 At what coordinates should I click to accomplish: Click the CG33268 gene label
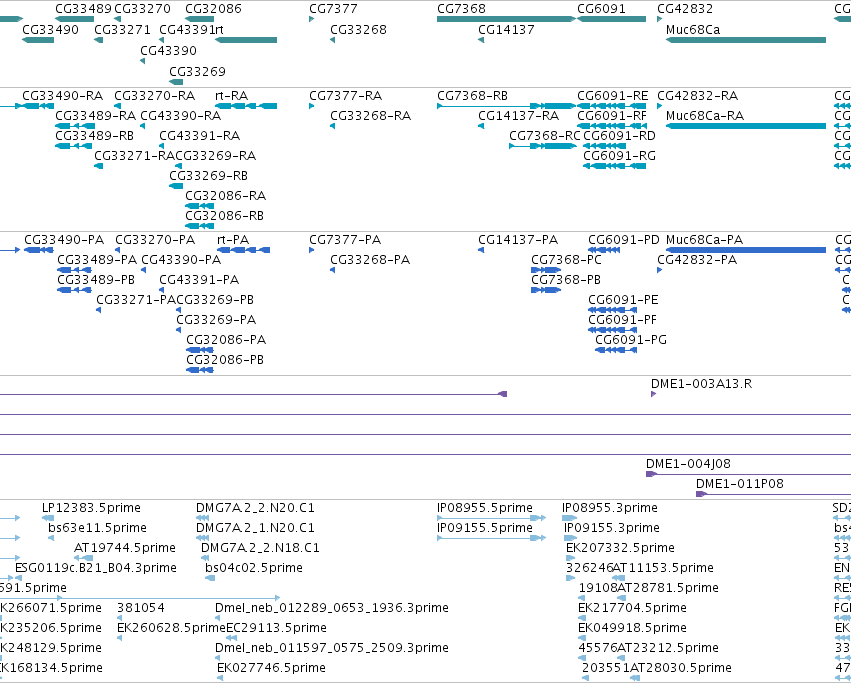pyautogui.click(x=358, y=29)
